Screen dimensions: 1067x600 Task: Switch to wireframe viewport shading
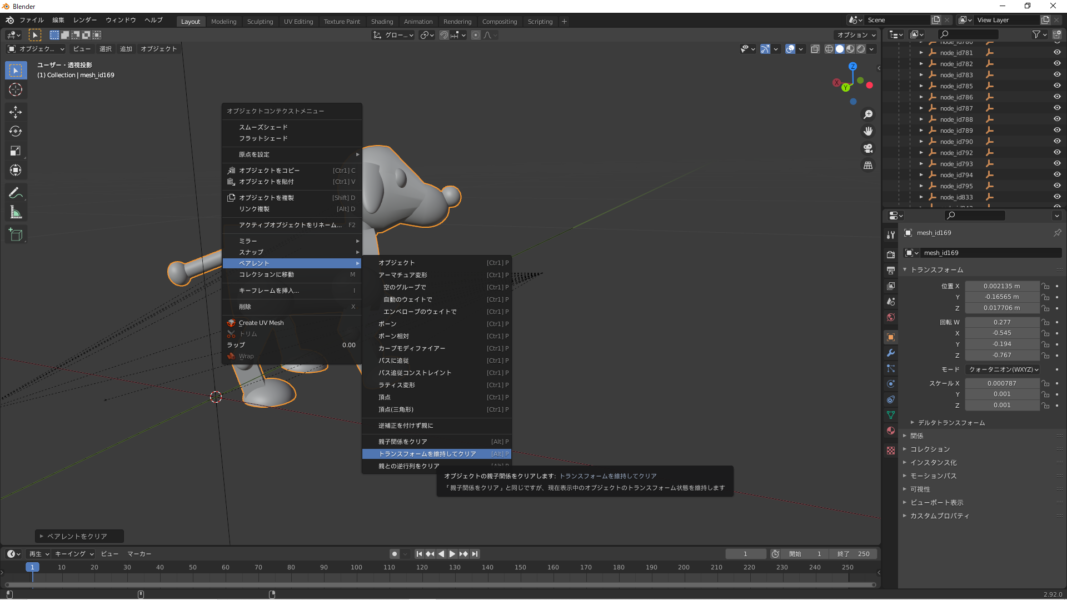pyautogui.click(x=829, y=49)
